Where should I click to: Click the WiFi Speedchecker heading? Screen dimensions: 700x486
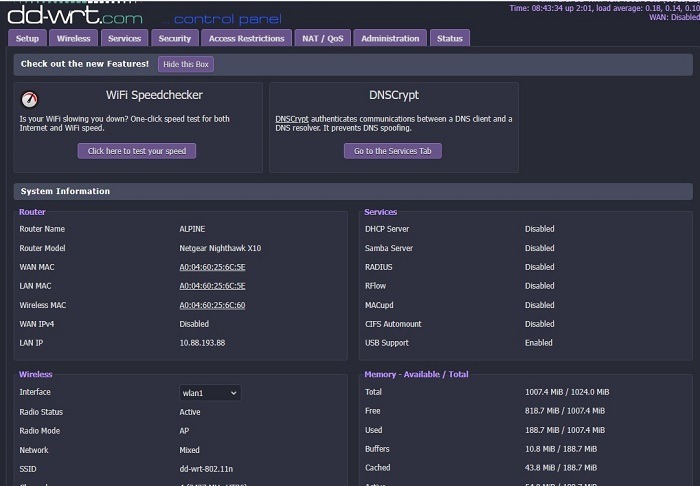(154, 95)
